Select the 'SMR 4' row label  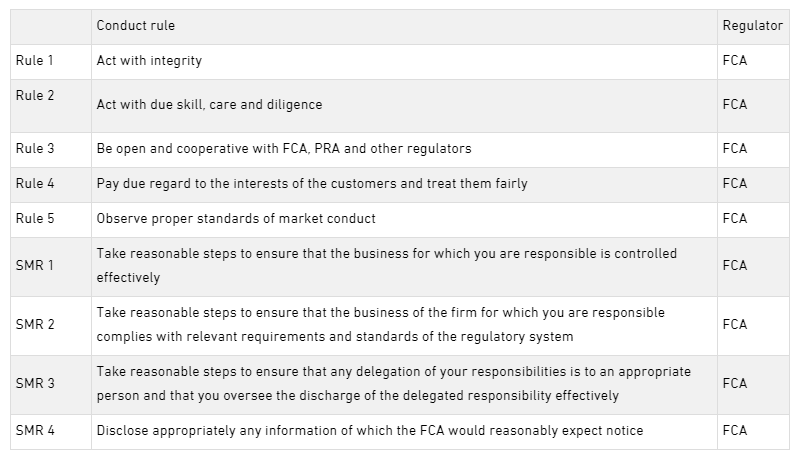[x=36, y=430]
